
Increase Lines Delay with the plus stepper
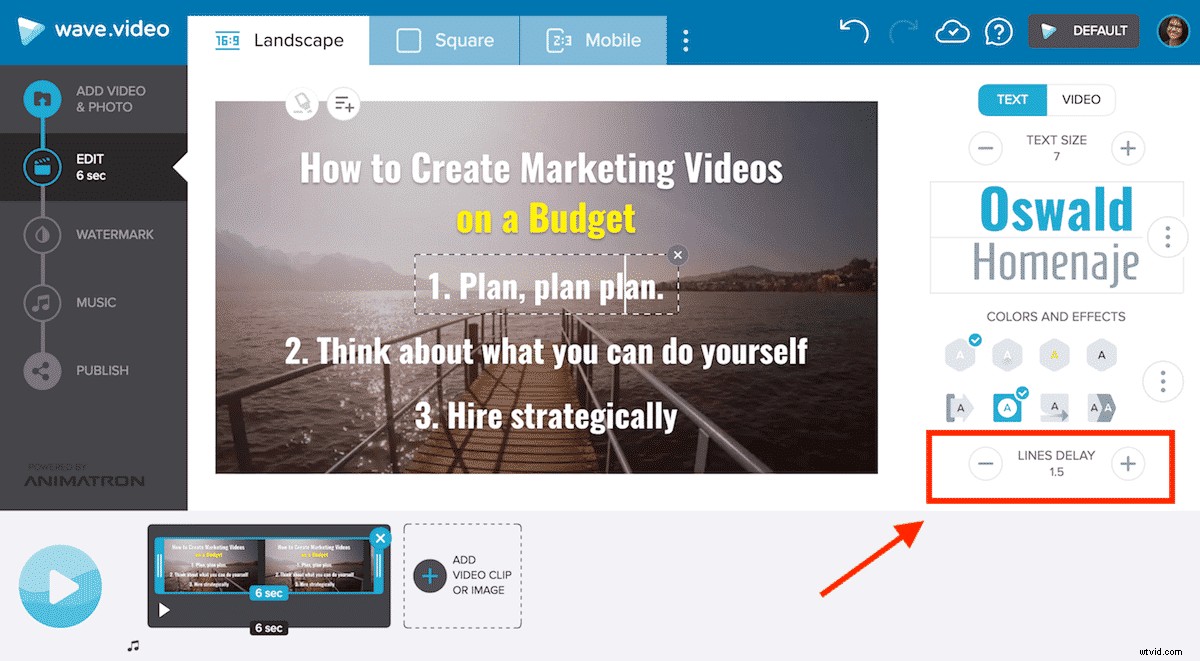[x=1127, y=464]
